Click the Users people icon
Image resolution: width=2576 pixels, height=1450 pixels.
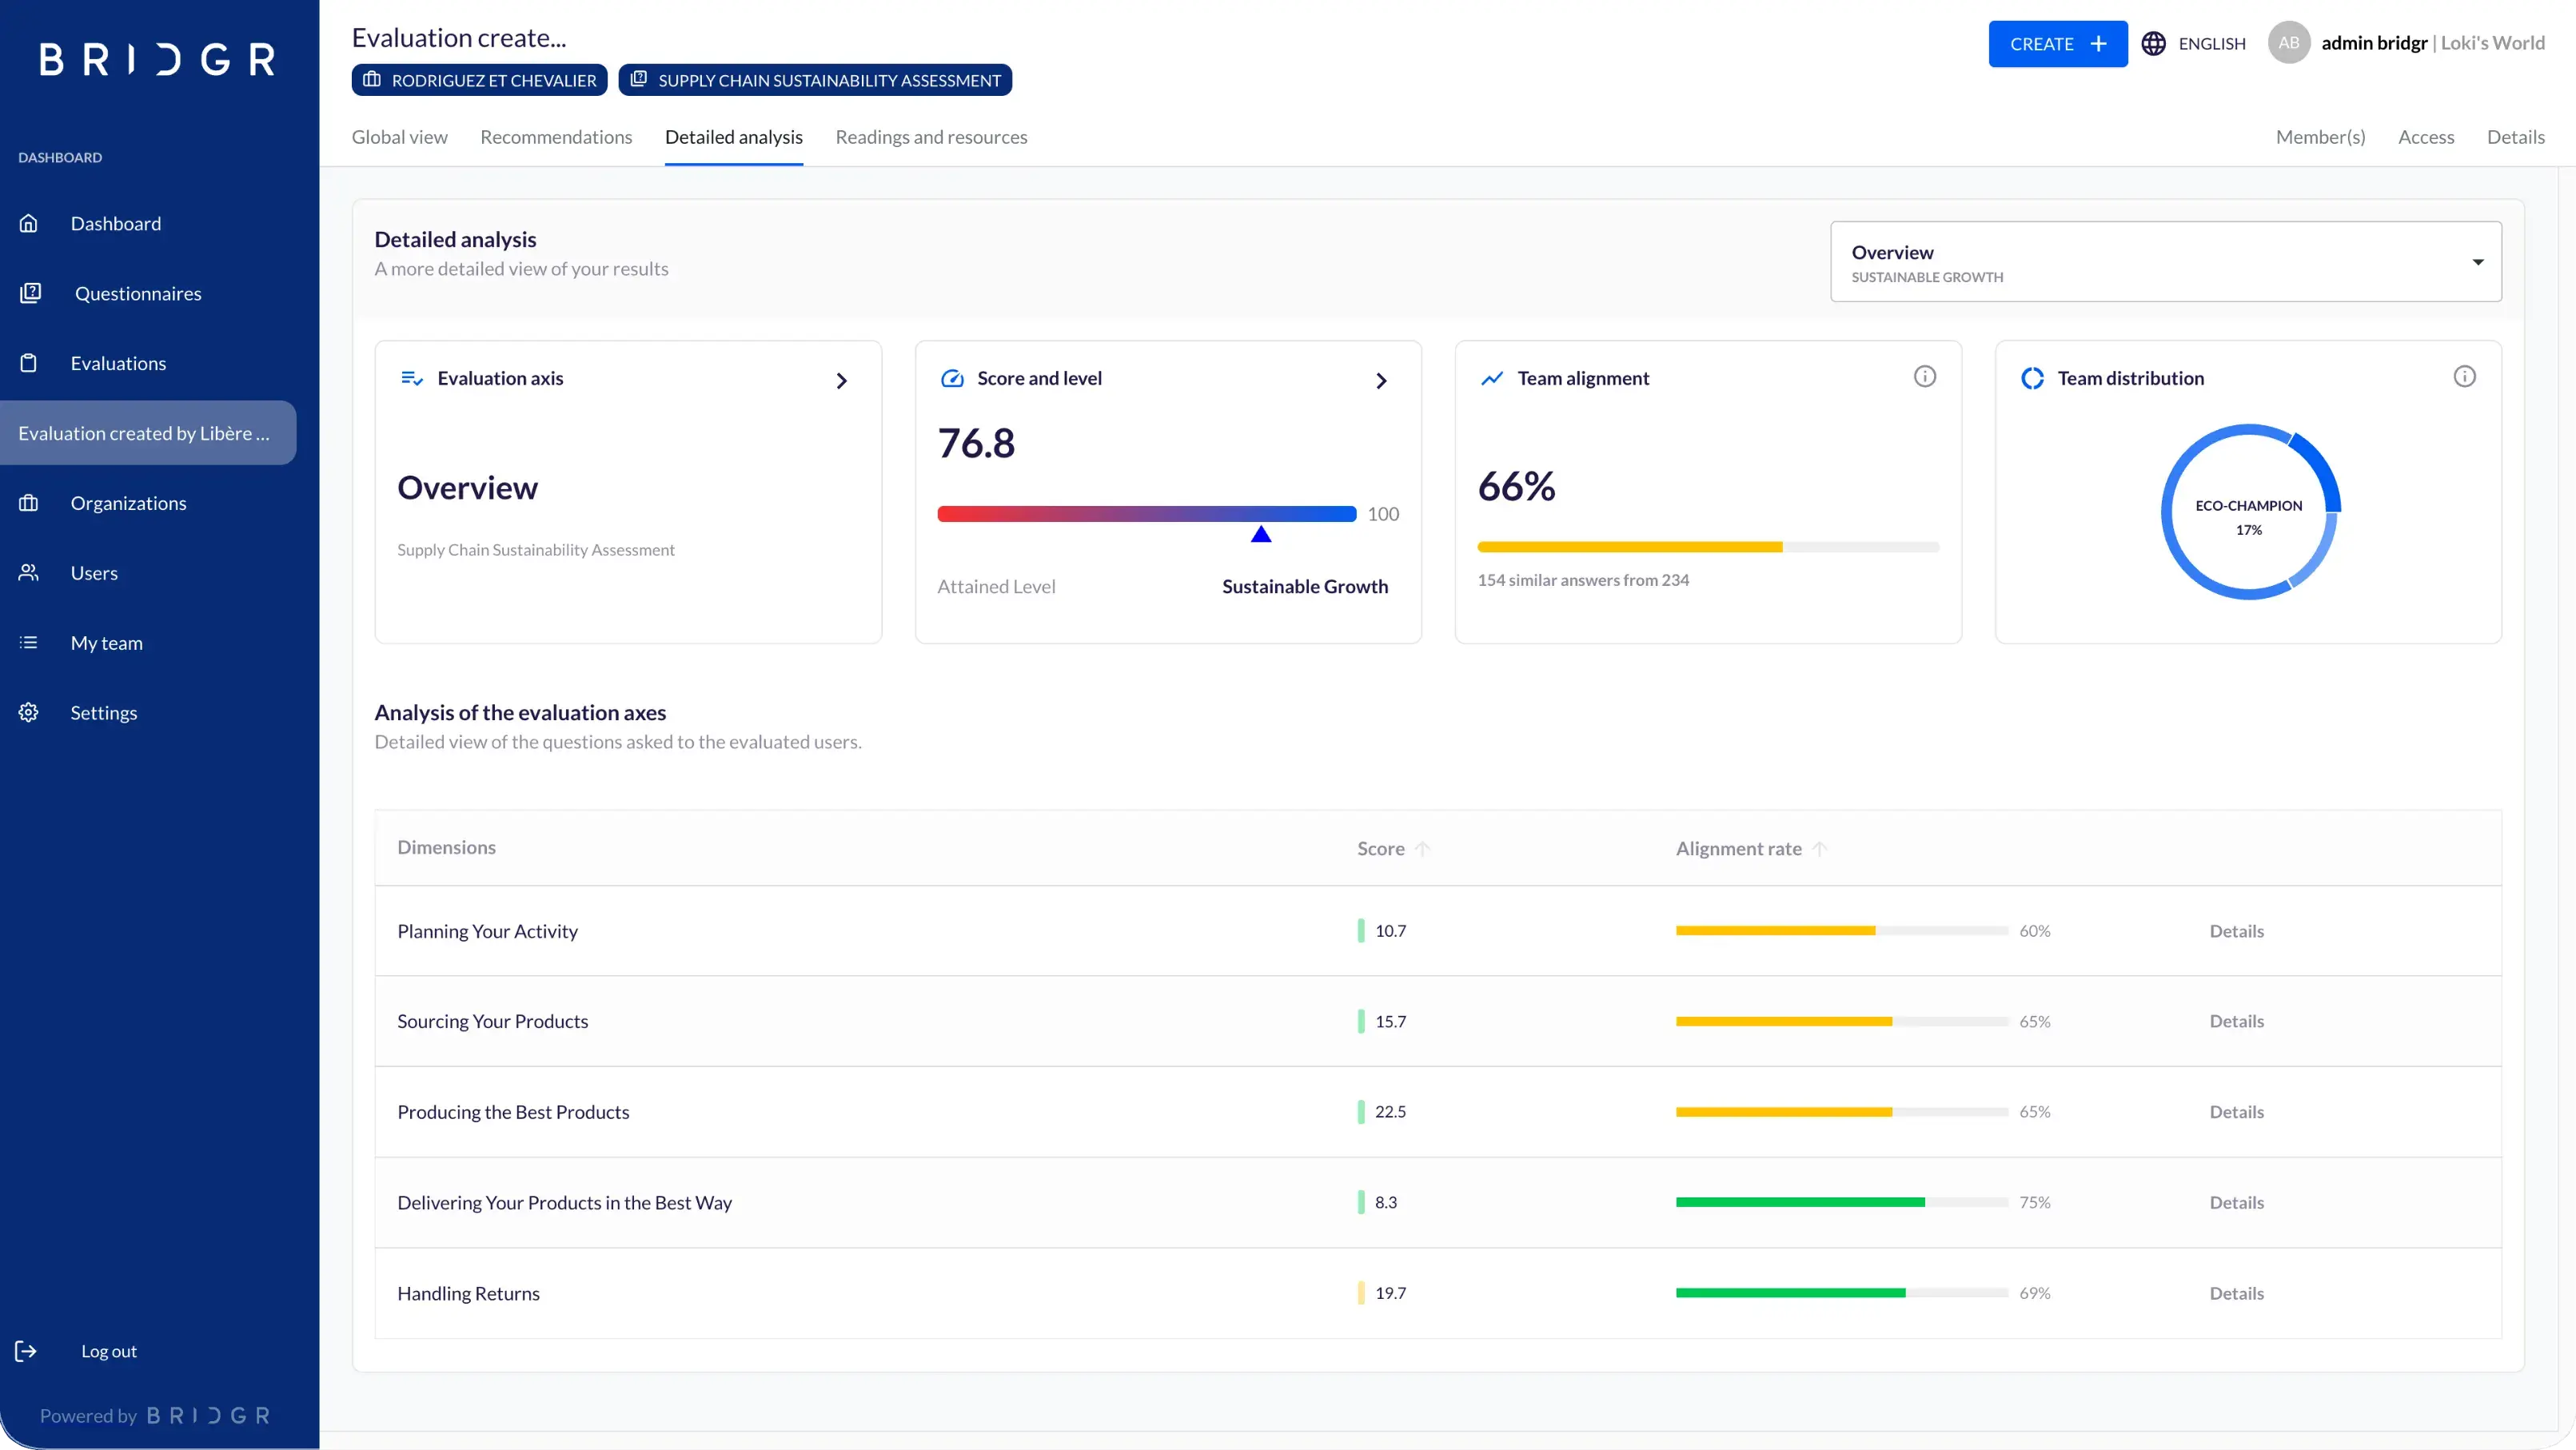tap(29, 573)
